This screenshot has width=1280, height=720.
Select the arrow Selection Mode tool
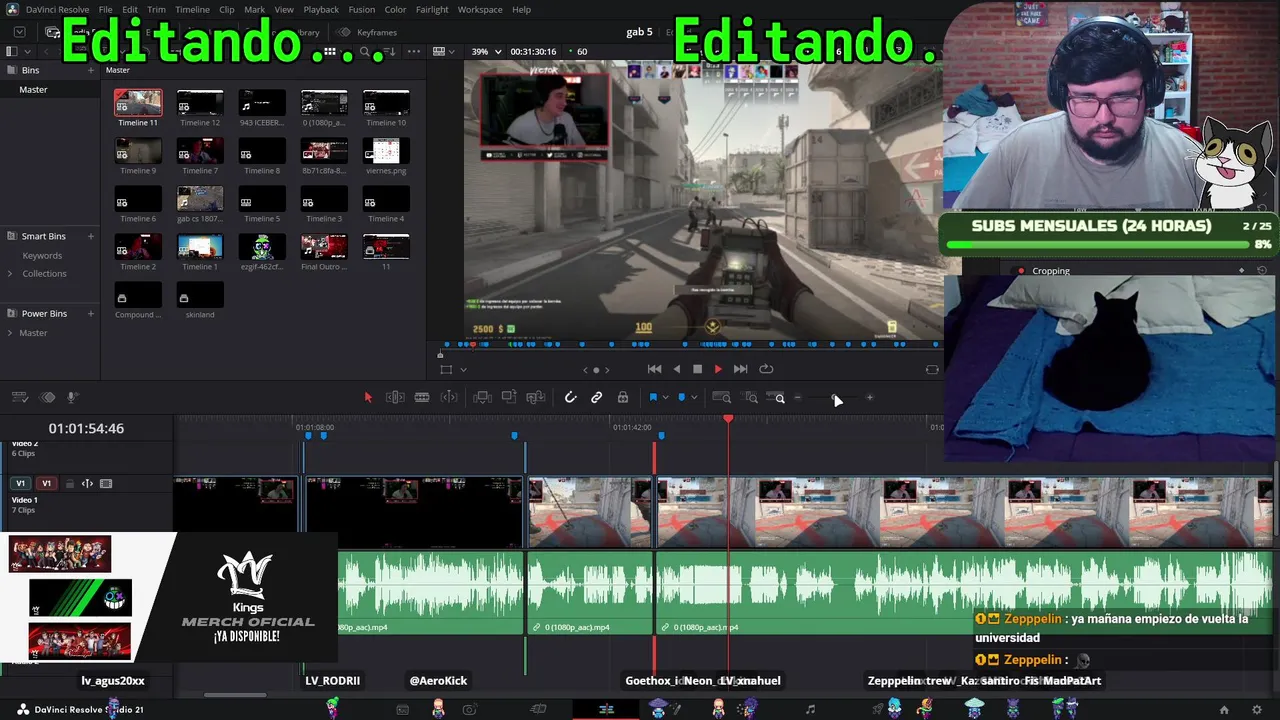point(368,397)
